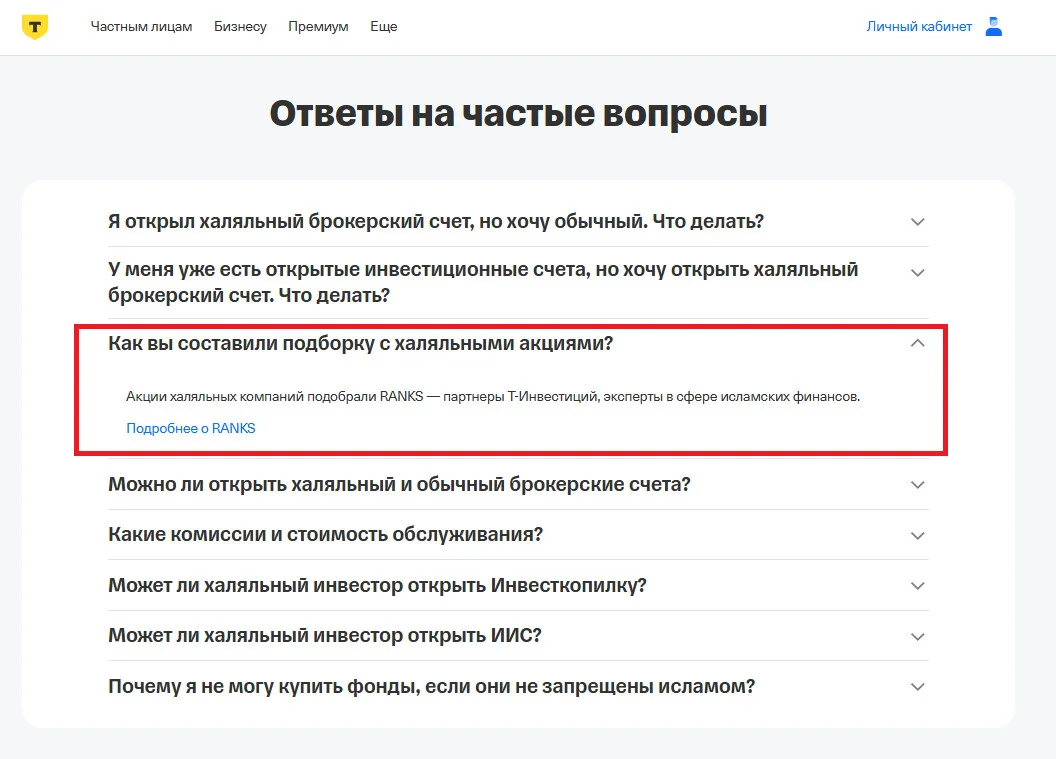Expand chevron for 'Я открыл халяльный брокерский счет'
Screen dimensions: 1056x759
pos(917,222)
